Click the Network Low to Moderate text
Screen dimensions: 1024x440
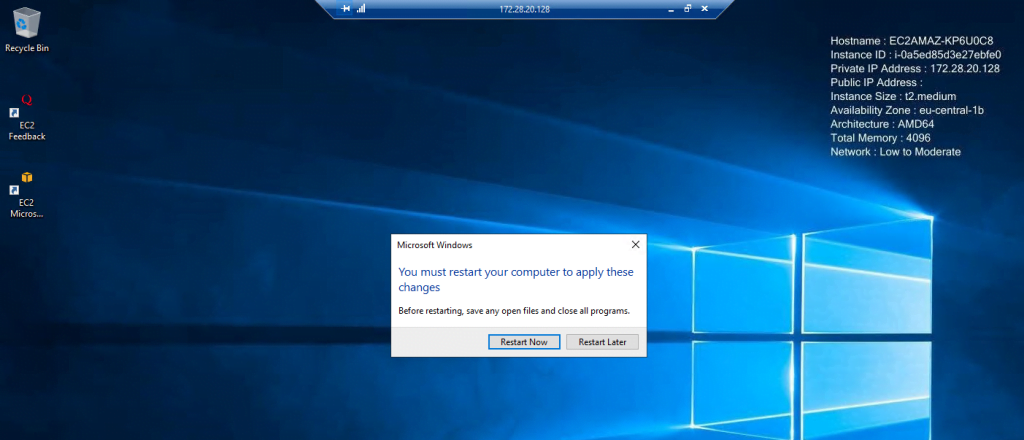click(895, 151)
